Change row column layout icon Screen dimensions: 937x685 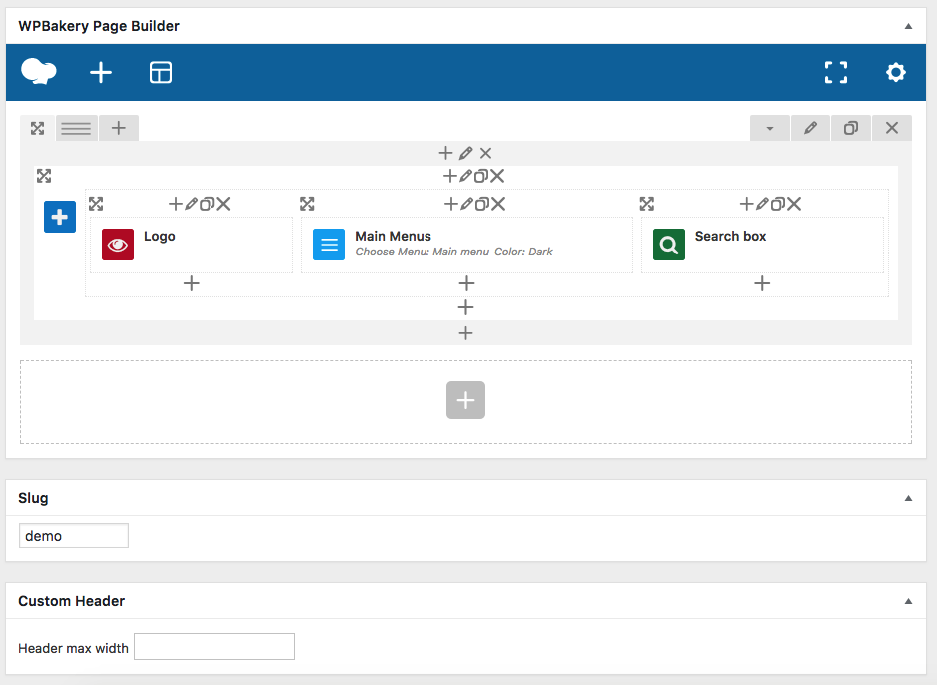[76, 128]
